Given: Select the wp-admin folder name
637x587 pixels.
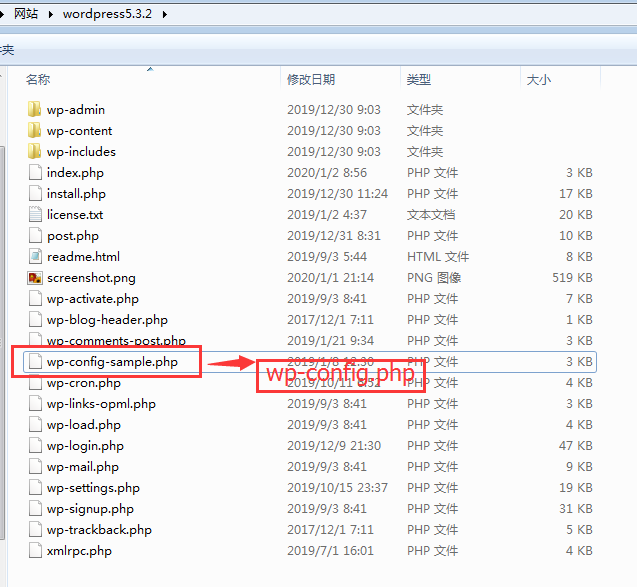Looking at the screenshot, I should coord(76,110).
